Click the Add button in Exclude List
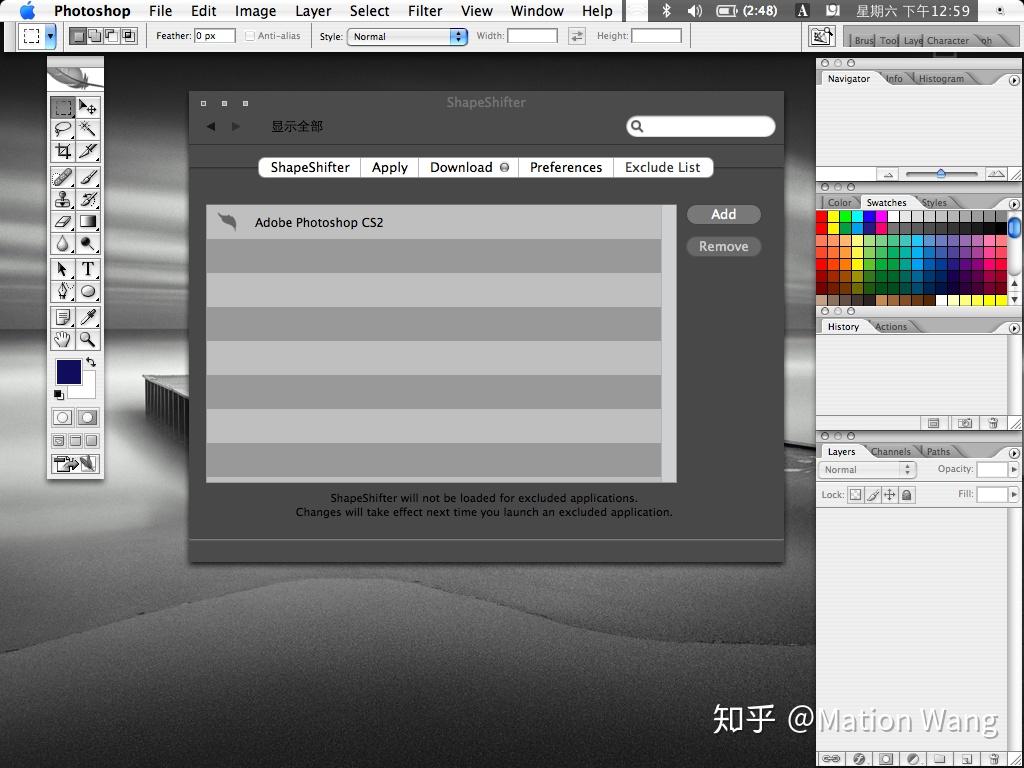 pos(724,214)
